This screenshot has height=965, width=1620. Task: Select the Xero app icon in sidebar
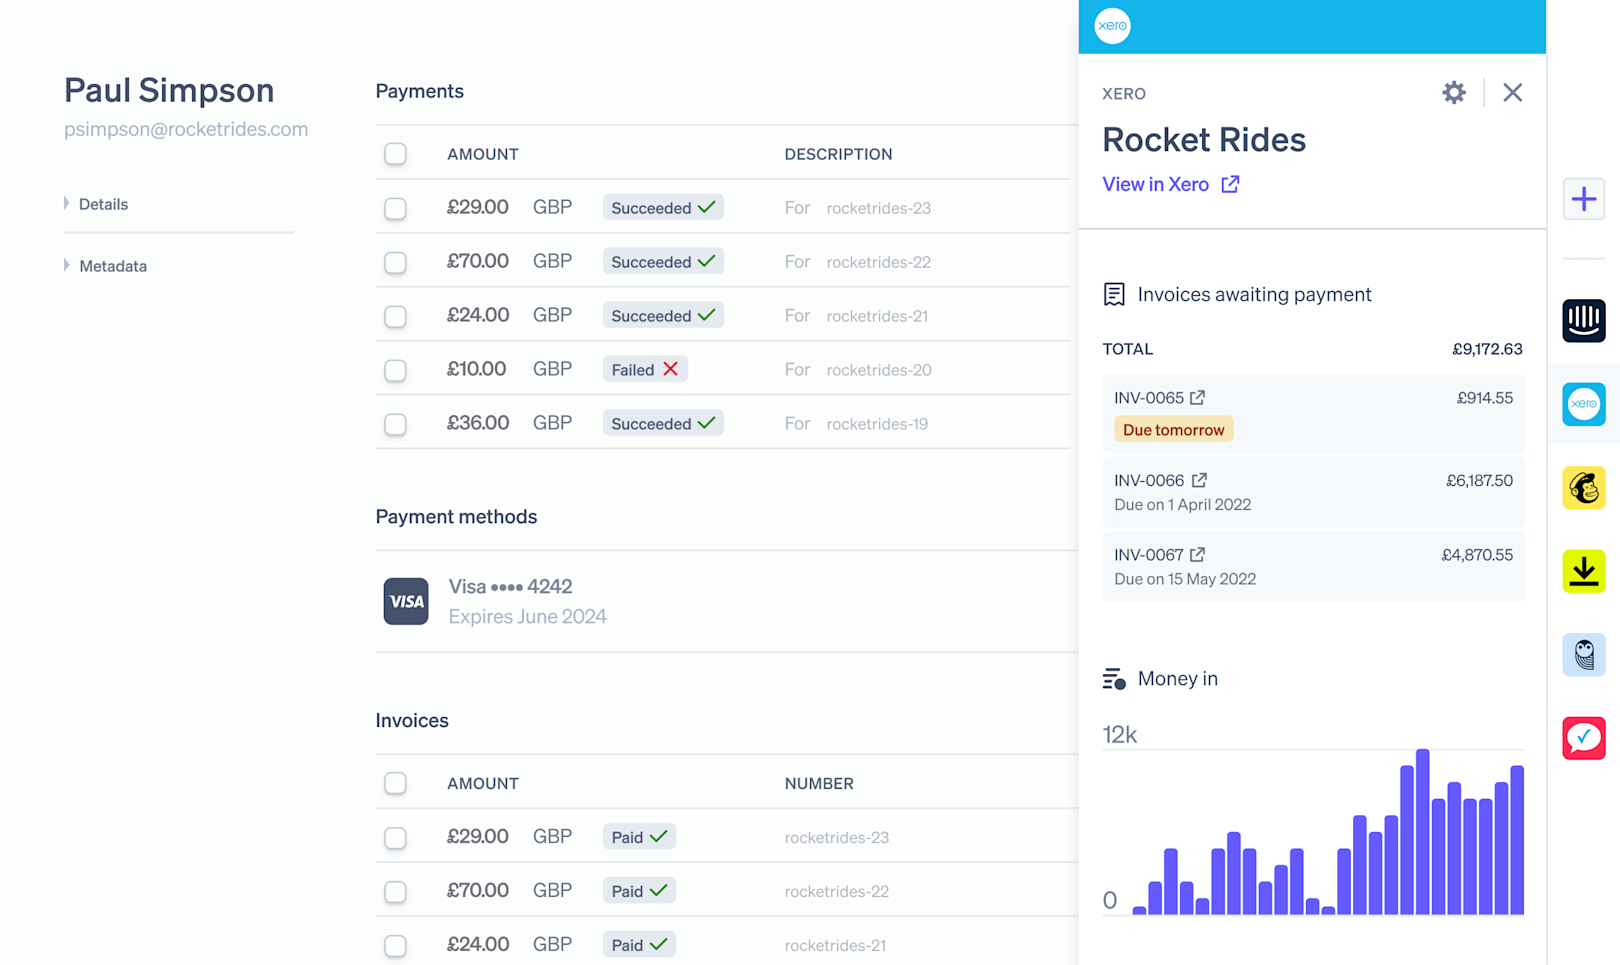click(1584, 404)
